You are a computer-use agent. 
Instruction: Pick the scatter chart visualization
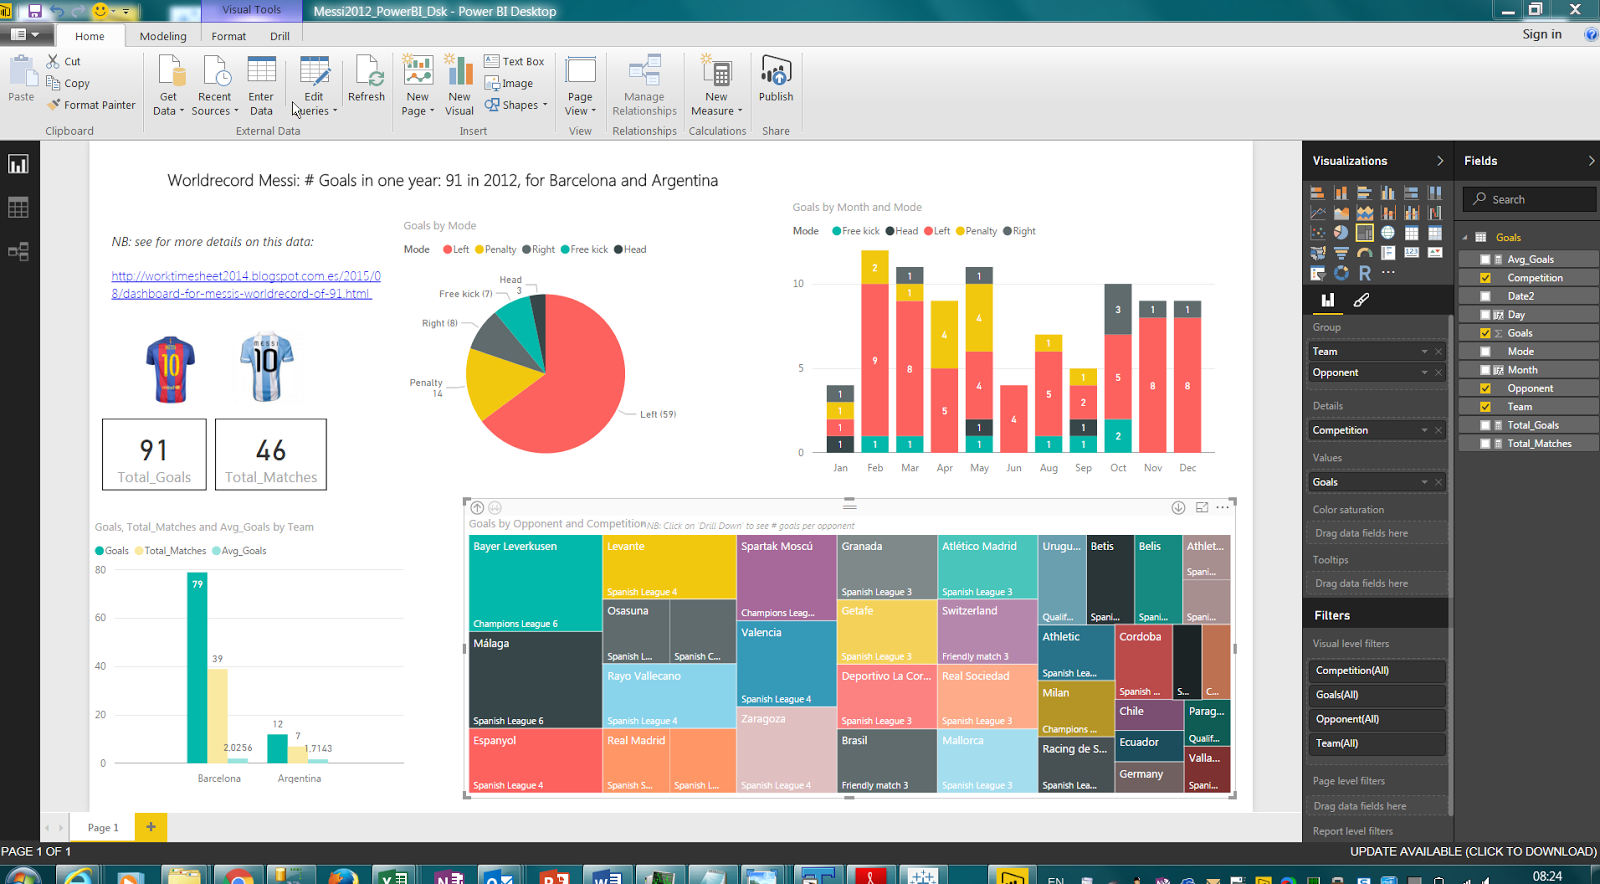point(1318,233)
